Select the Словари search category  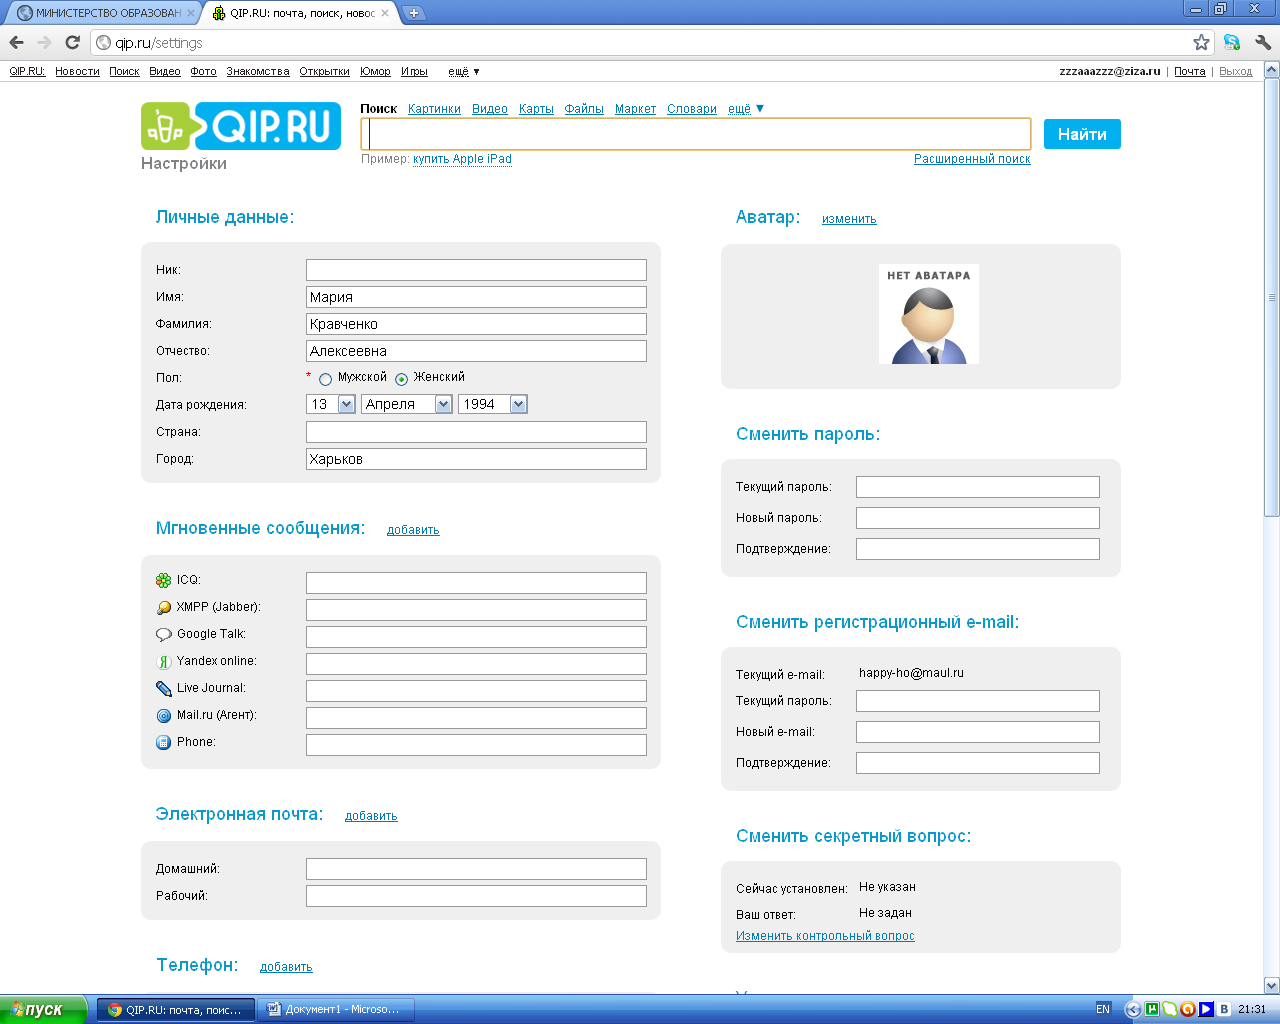pyautogui.click(x=692, y=109)
